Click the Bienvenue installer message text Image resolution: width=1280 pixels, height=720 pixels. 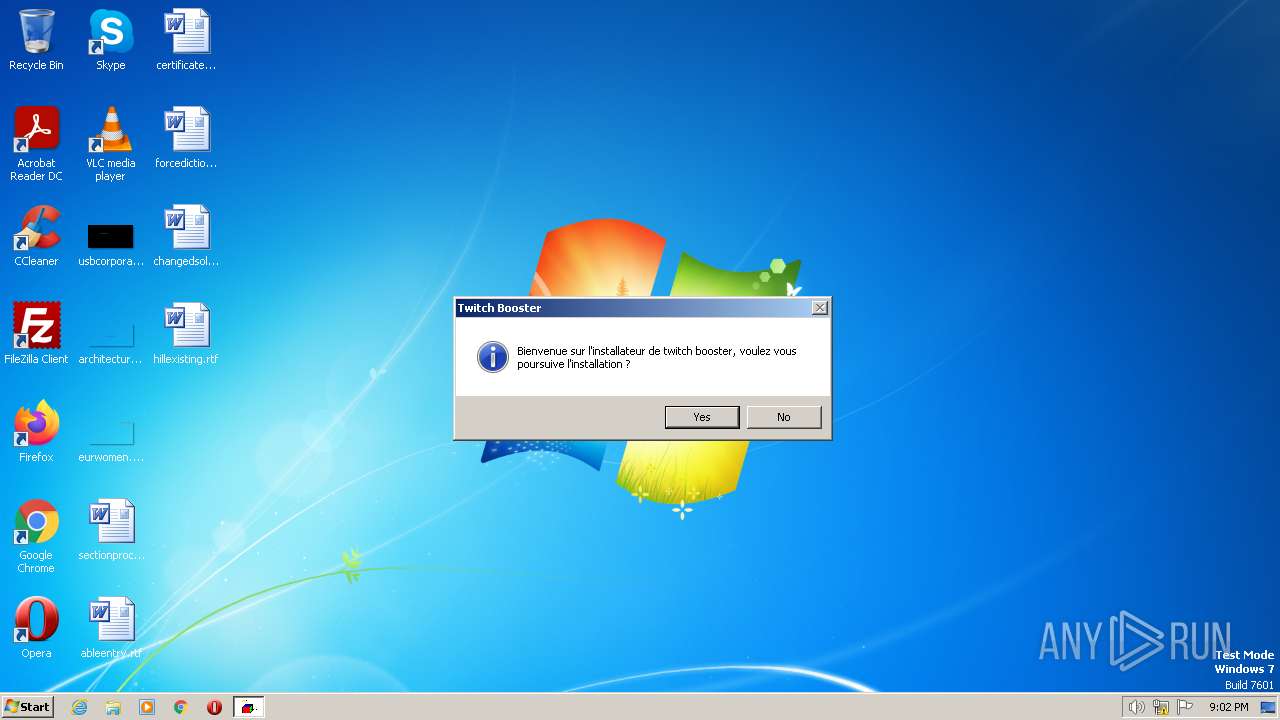tap(657, 358)
